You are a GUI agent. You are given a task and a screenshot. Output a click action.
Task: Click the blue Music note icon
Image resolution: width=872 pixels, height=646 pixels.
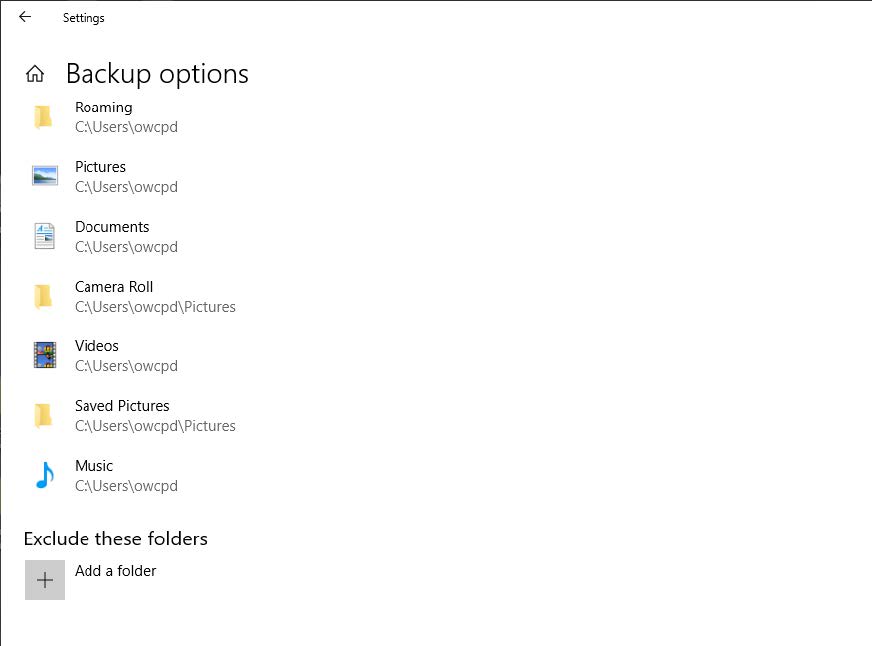pos(44,475)
